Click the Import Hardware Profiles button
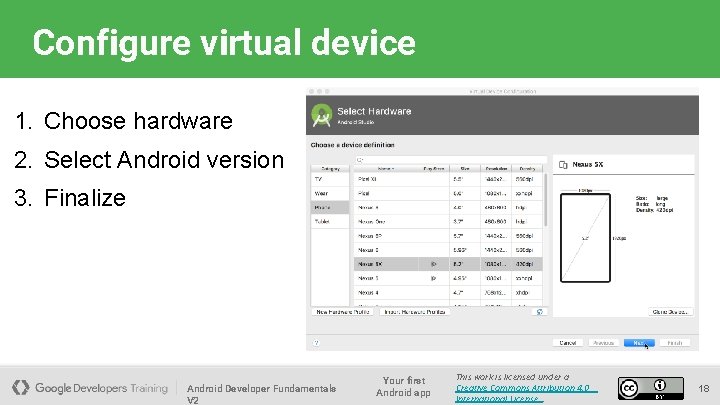 (415, 312)
